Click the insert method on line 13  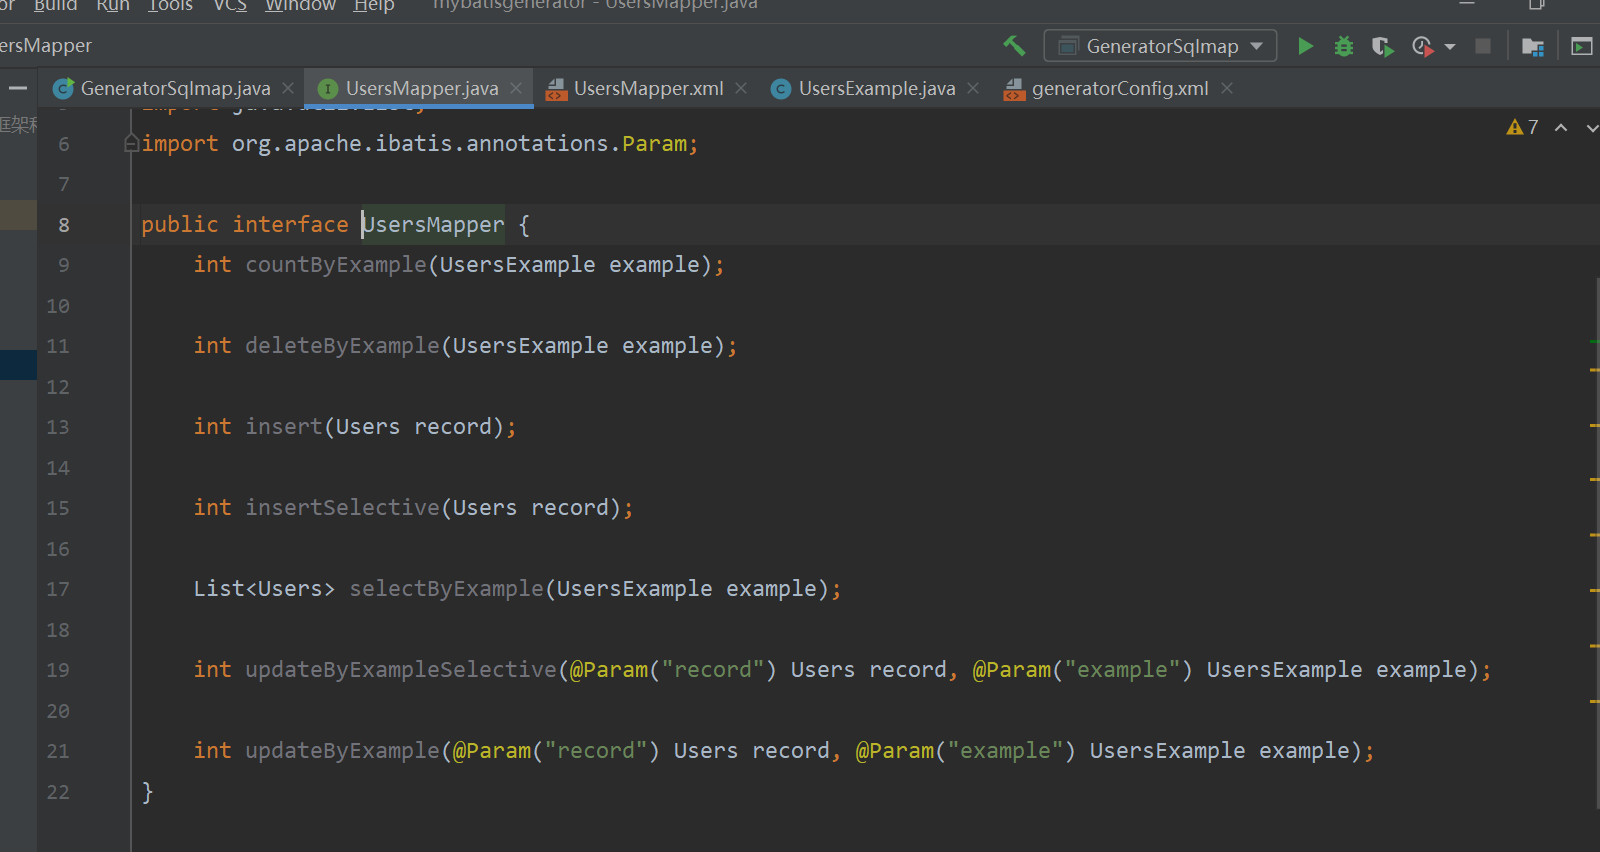(x=284, y=426)
